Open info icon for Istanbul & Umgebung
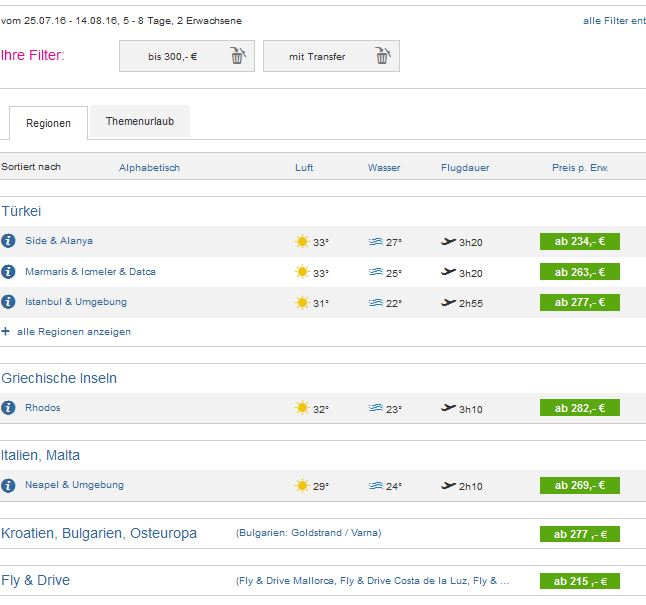 [x=8, y=302]
